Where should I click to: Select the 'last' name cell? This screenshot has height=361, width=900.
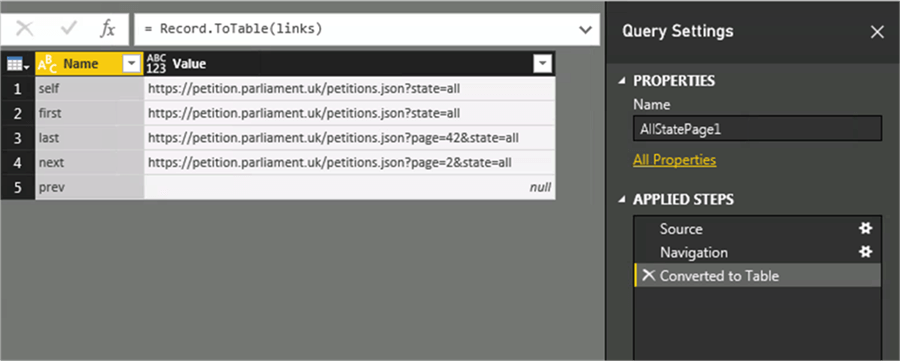(90, 138)
